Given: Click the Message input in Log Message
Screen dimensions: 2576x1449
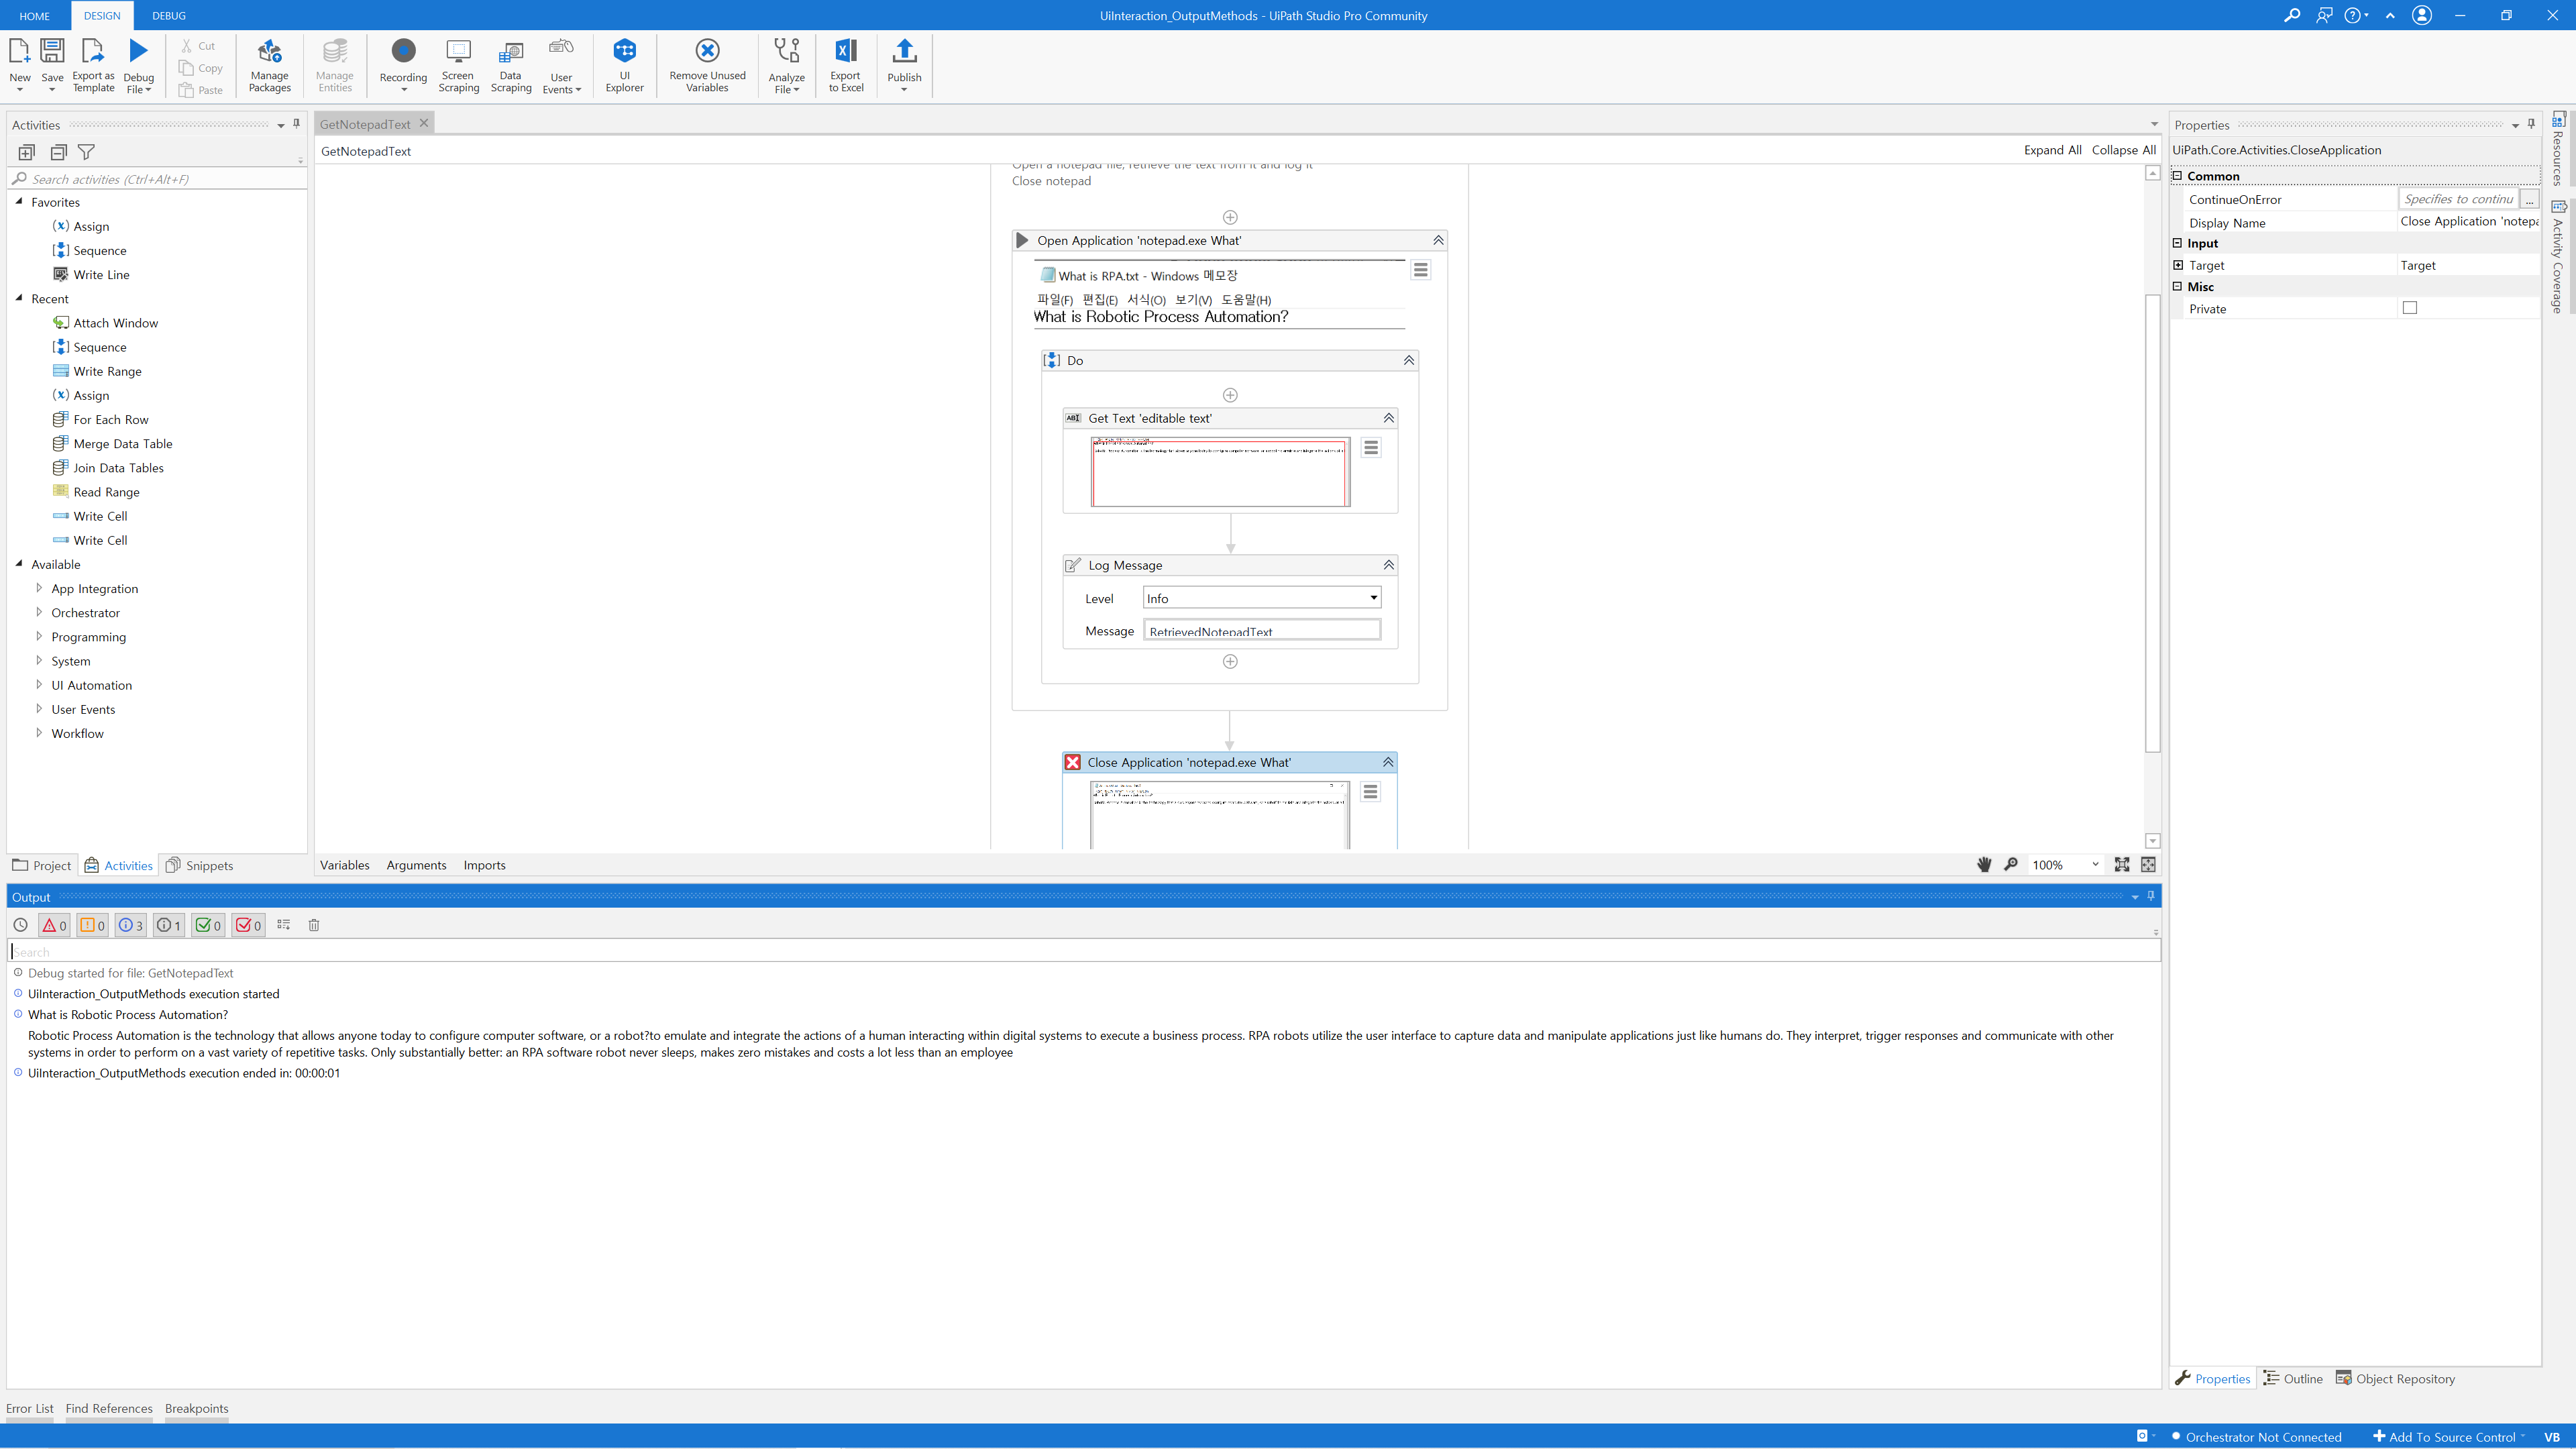Looking at the screenshot, I should (x=1262, y=630).
